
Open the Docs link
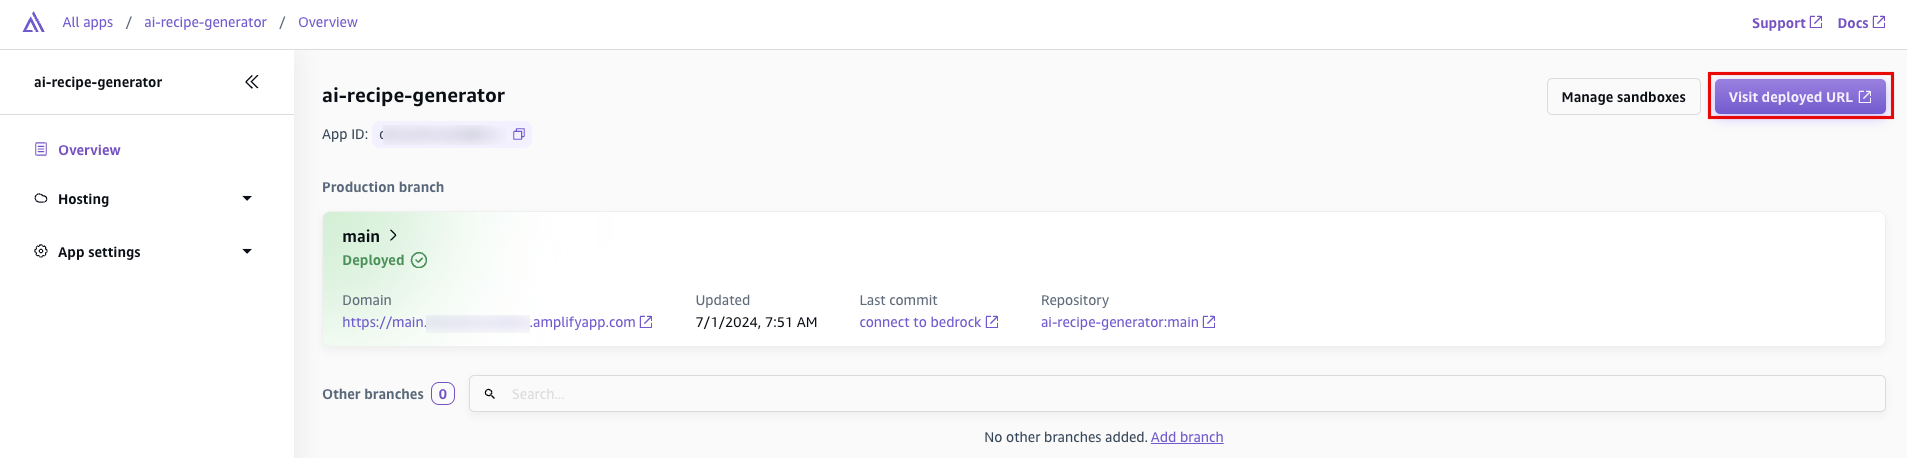(1861, 23)
